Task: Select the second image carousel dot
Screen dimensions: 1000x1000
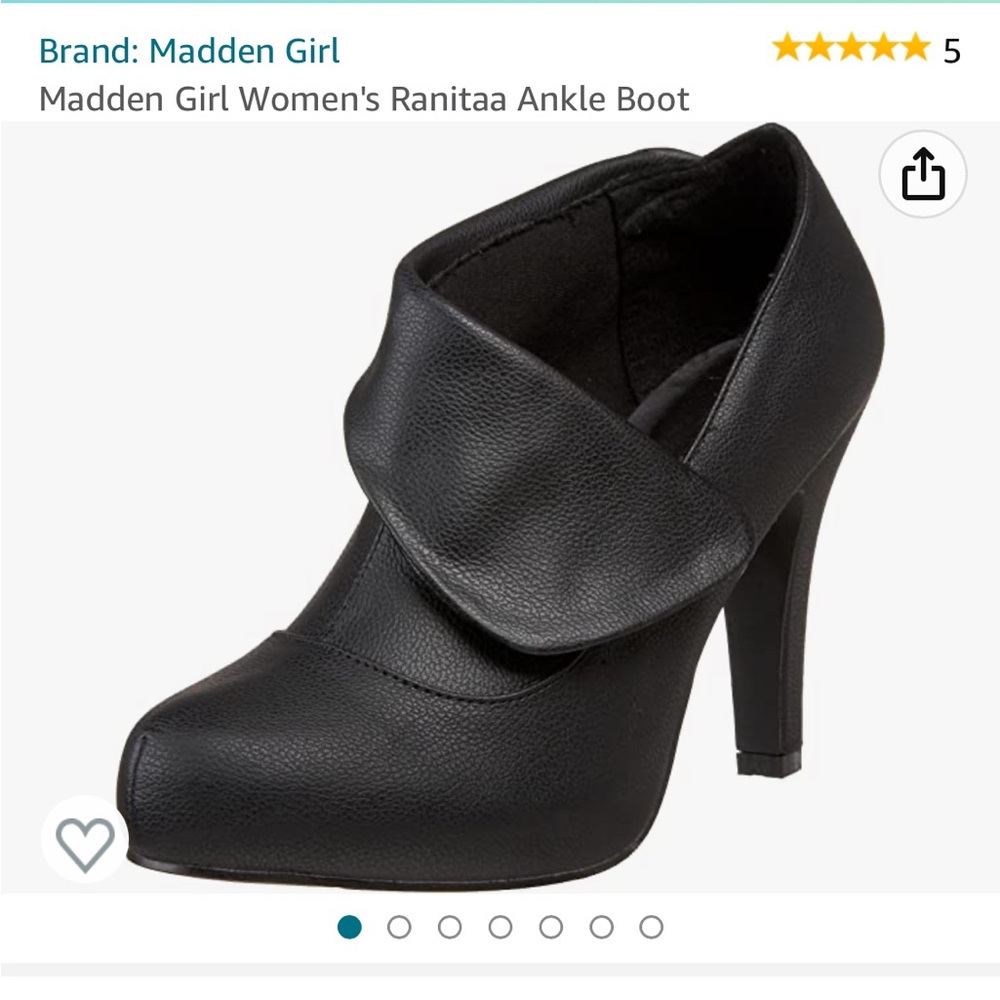Action: (397, 927)
